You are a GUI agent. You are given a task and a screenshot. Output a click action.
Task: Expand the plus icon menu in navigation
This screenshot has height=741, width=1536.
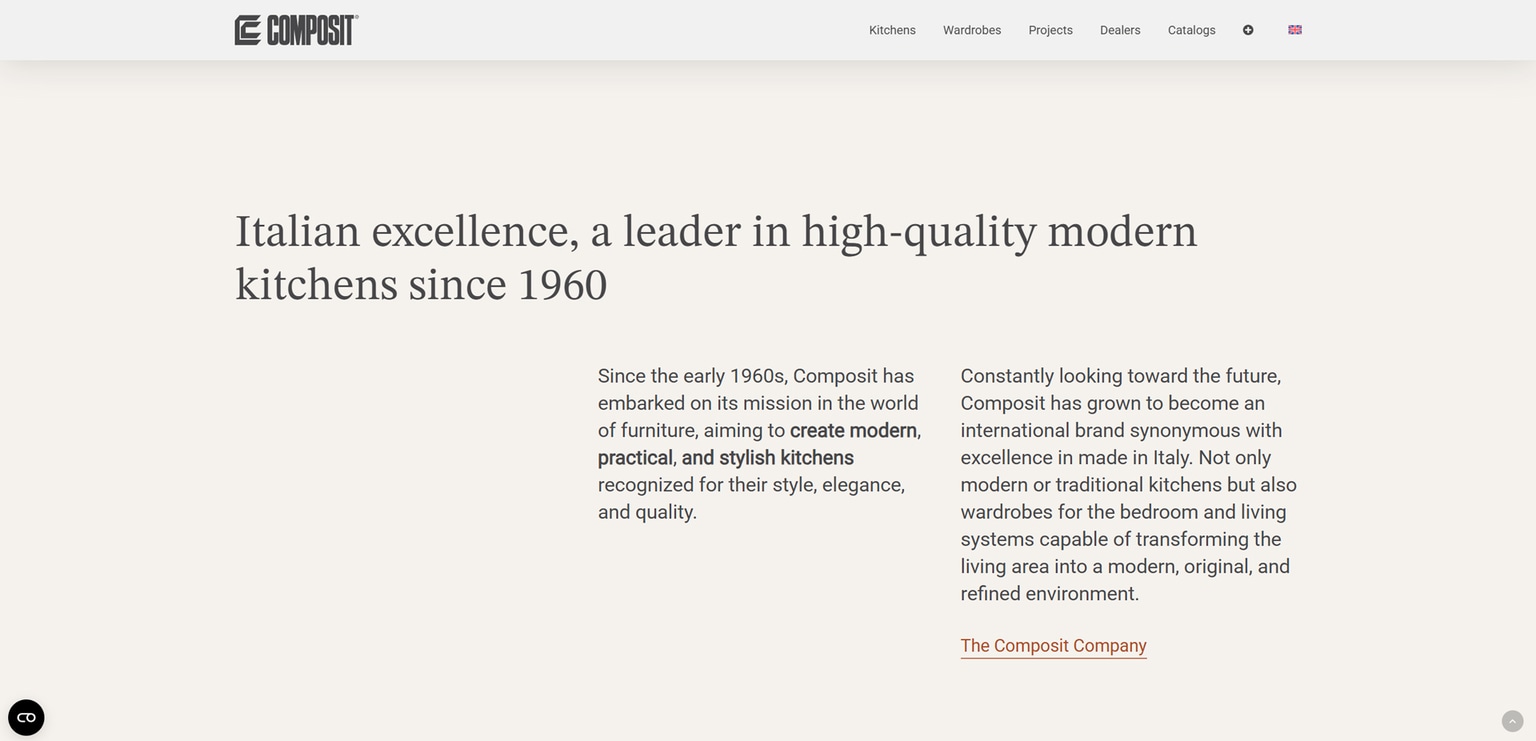(x=1248, y=30)
